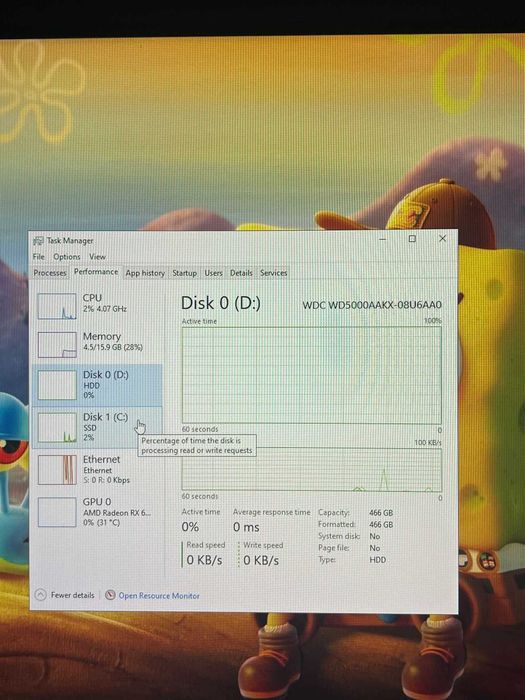The image size is (525, 700).
Task: Click the Capacity 466 GB value
Action: tap(381, 513)
